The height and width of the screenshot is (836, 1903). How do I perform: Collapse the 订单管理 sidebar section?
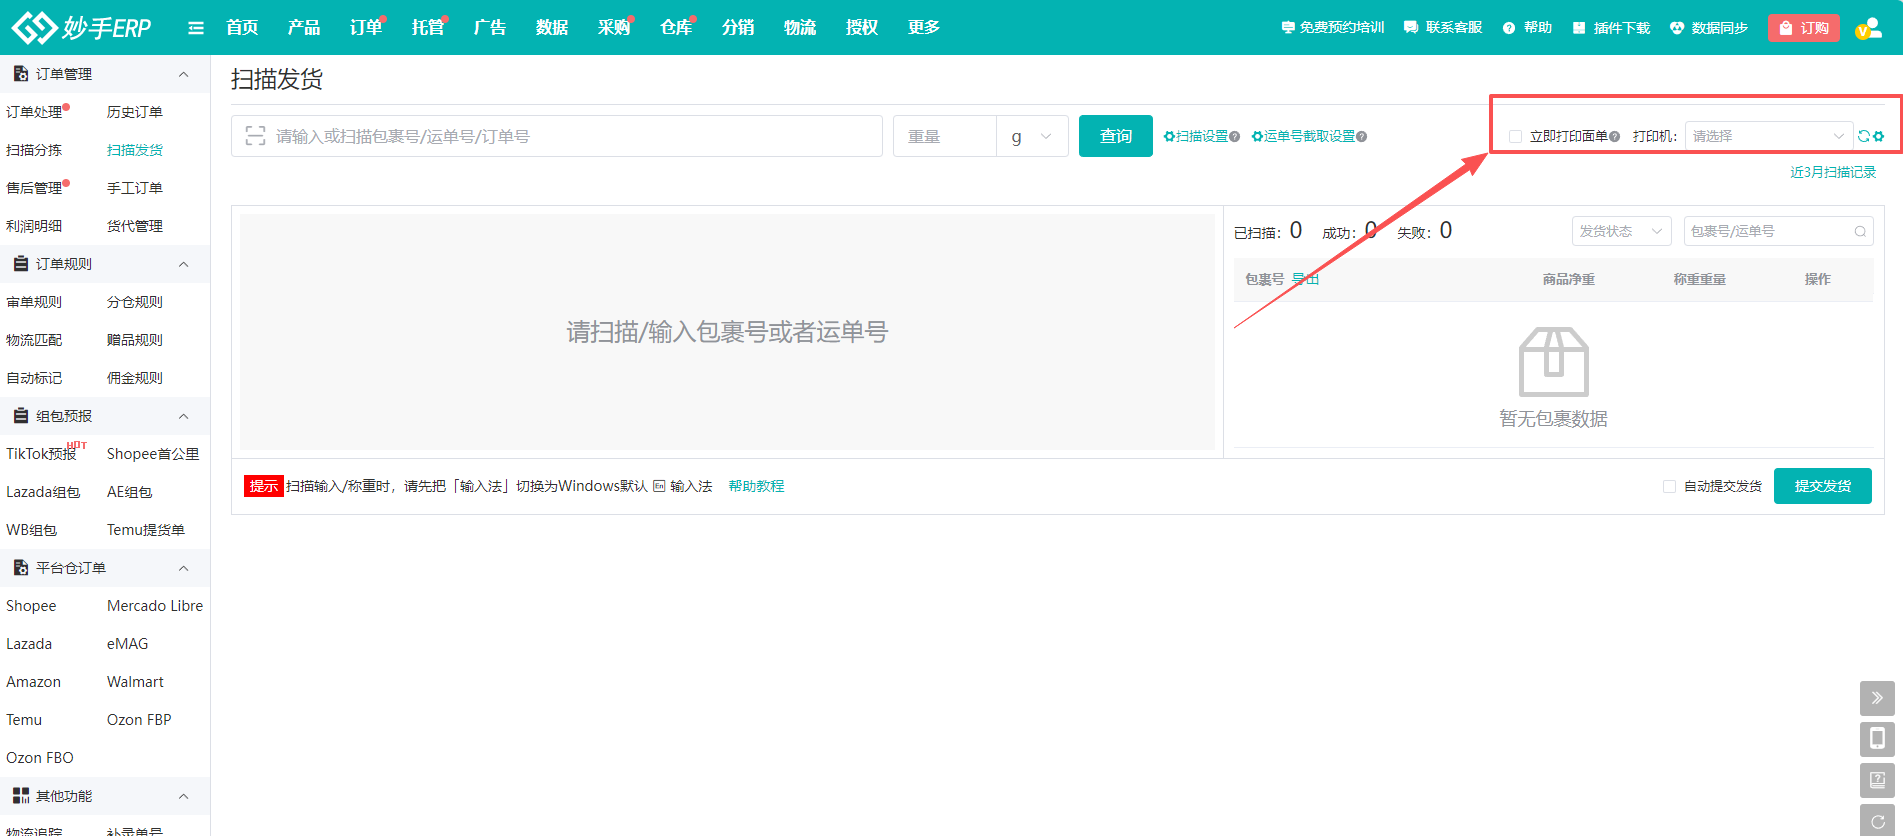coord(183,74)
